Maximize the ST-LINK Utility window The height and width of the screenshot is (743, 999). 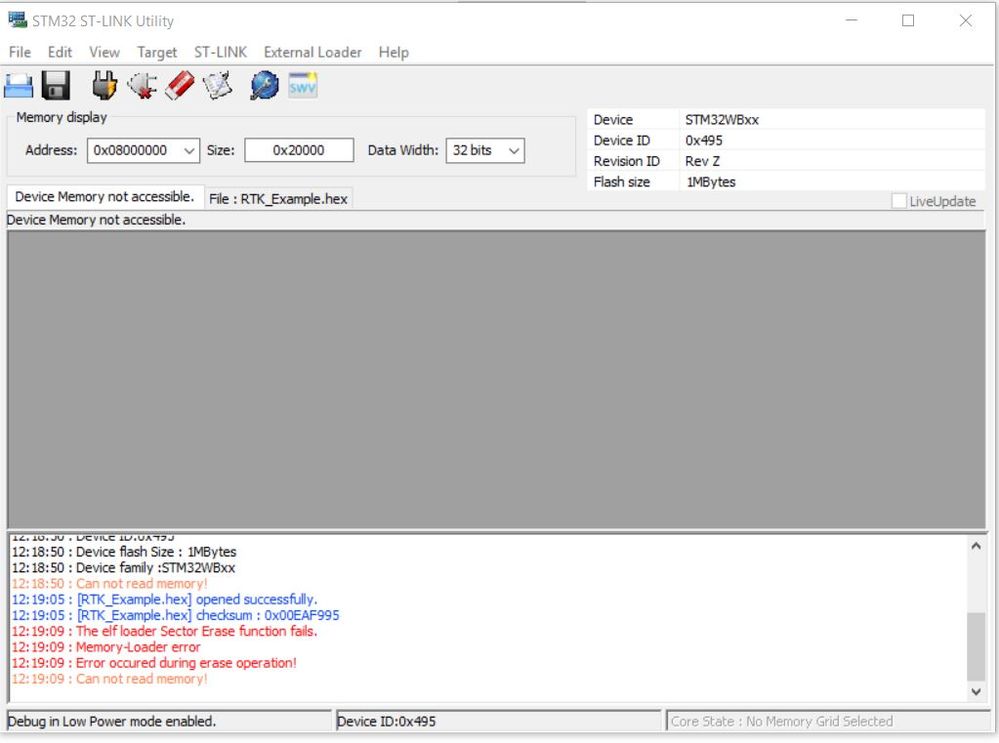point(908,20)
